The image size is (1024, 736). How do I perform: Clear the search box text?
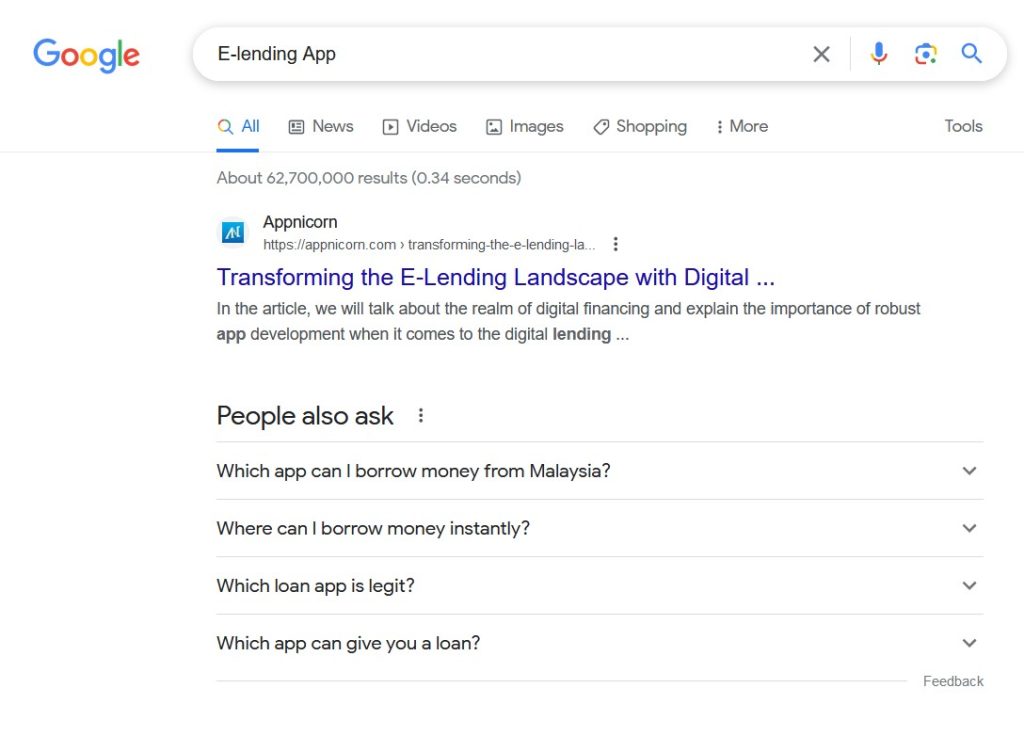[x=821, y=54]
